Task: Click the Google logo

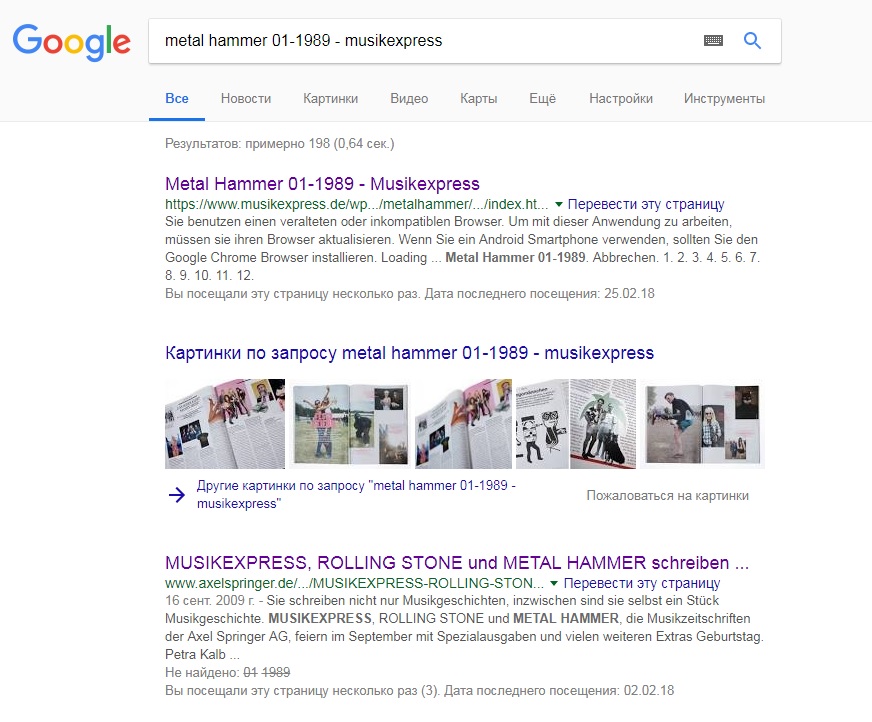Action: pos(72,42)
